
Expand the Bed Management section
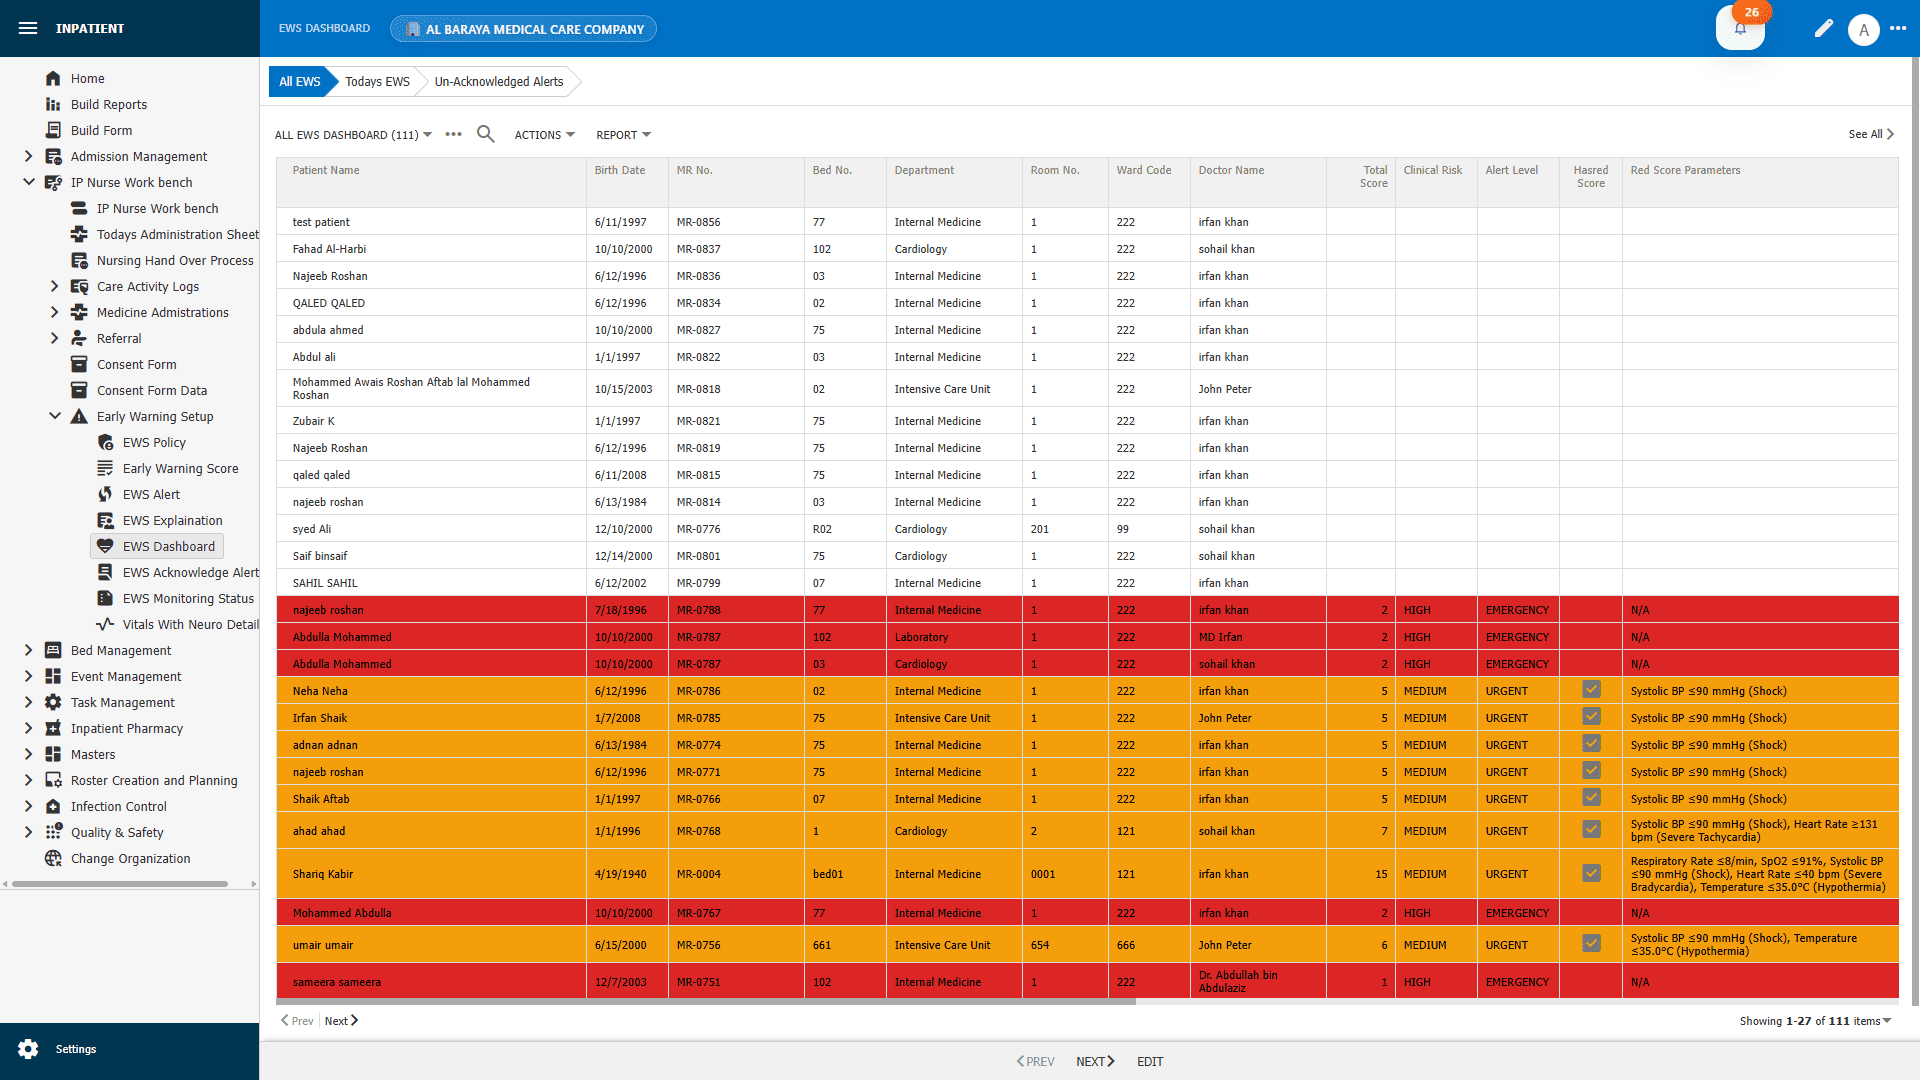28,650
